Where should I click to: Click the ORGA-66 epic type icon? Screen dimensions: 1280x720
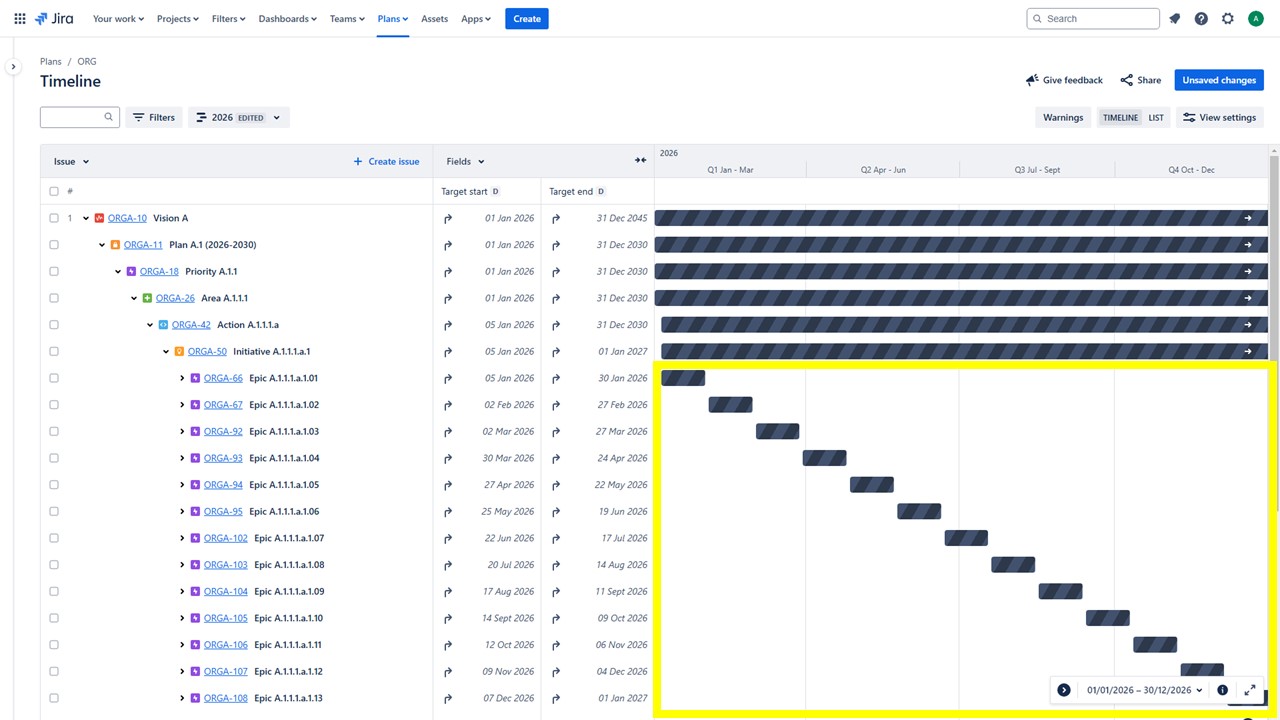(x=195, y=378)
